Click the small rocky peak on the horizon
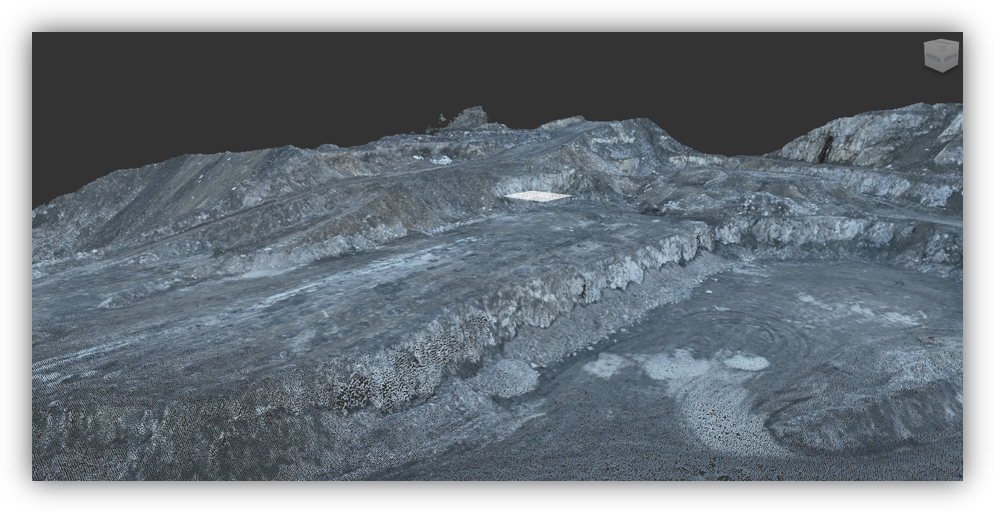Viewport: 995px width, 513px height. pyautogui.click(x=468, y=118)
